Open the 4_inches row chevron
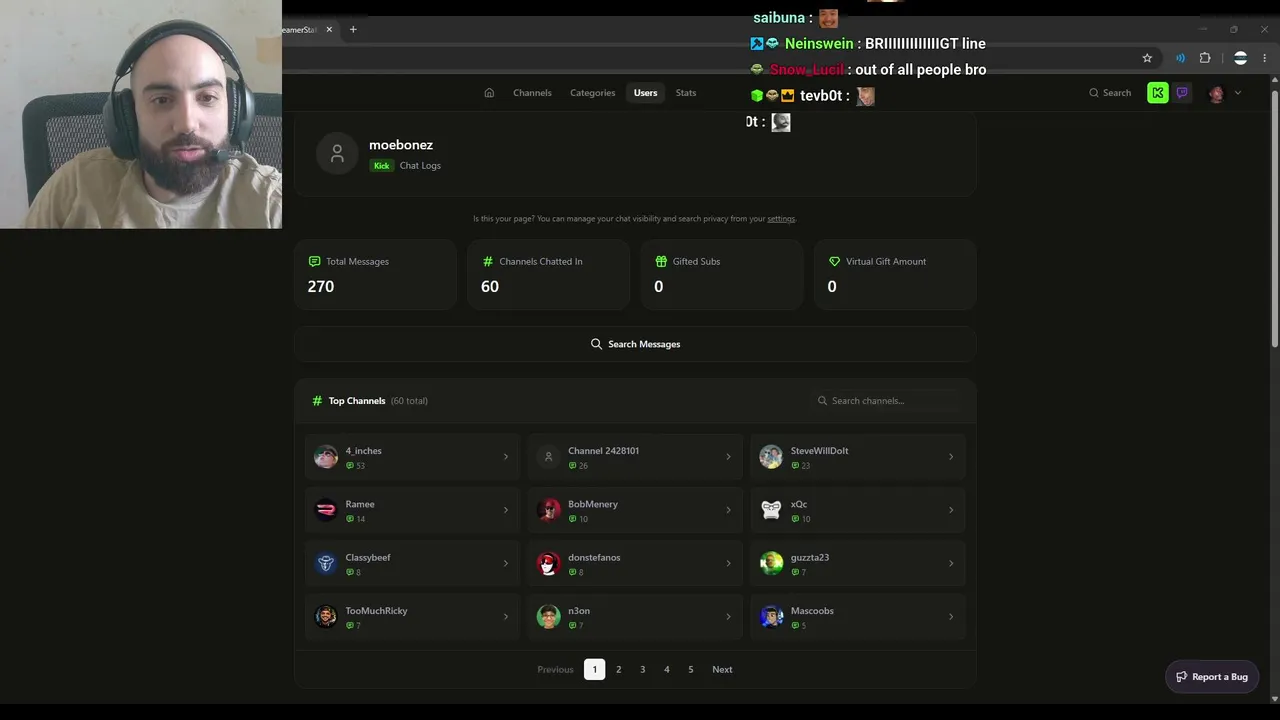 (505, 457)
